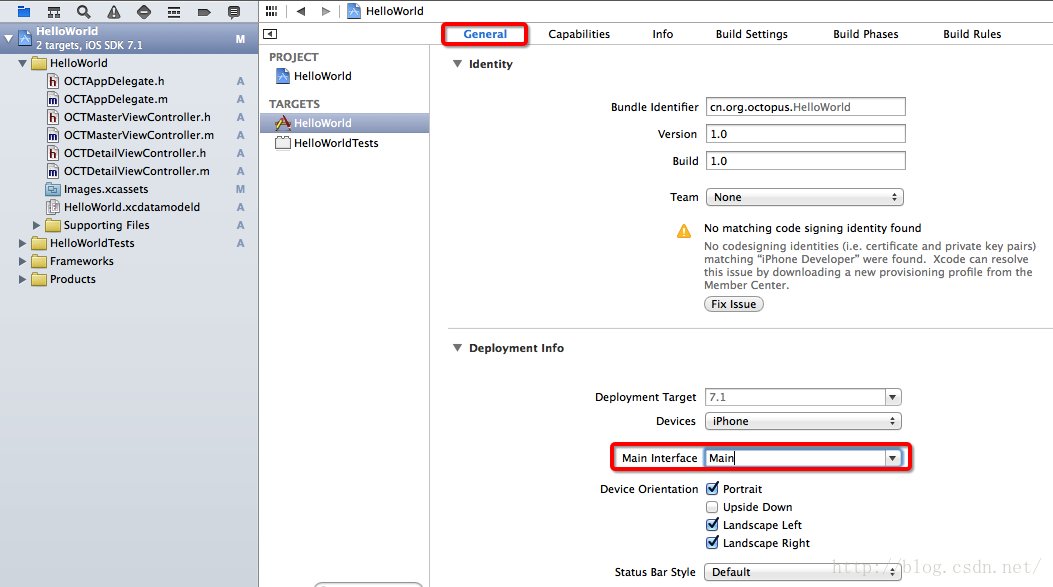This screenshot has height=587, width=1053.
Task: Open the Team dropdown
Action: [x=805, y=197]
